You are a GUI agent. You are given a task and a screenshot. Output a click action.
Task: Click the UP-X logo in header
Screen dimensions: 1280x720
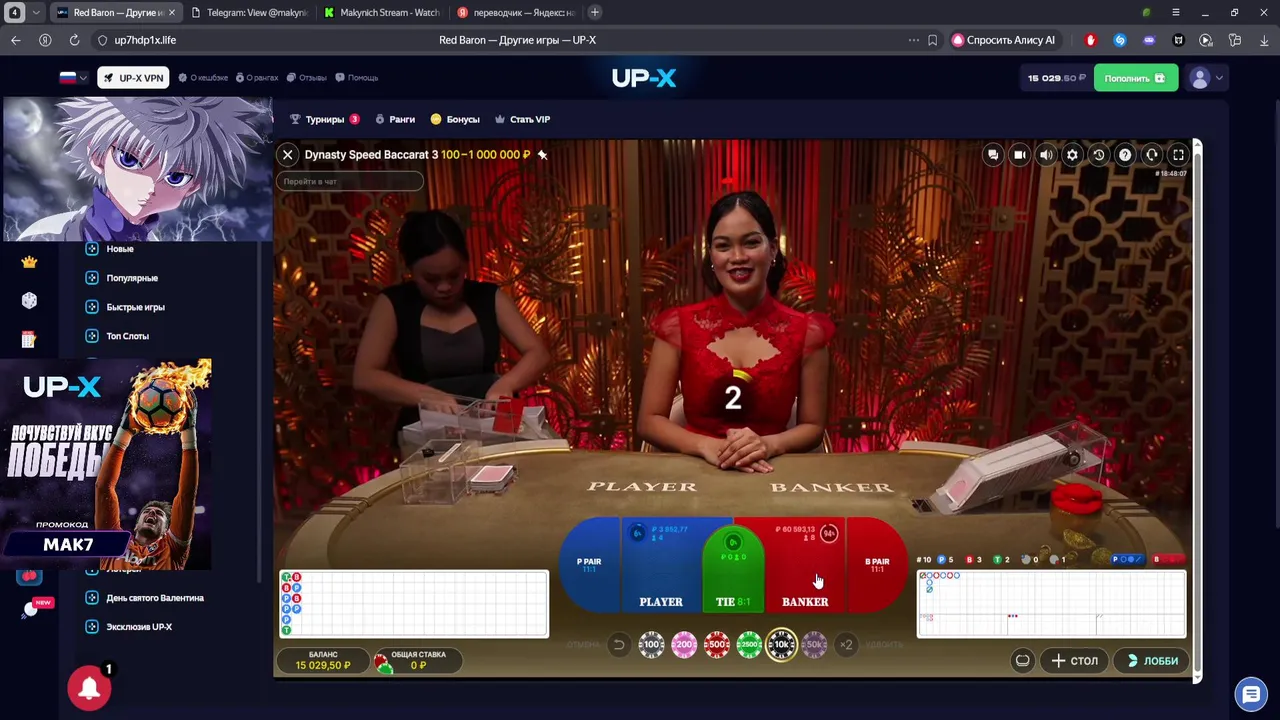point(644,78)
